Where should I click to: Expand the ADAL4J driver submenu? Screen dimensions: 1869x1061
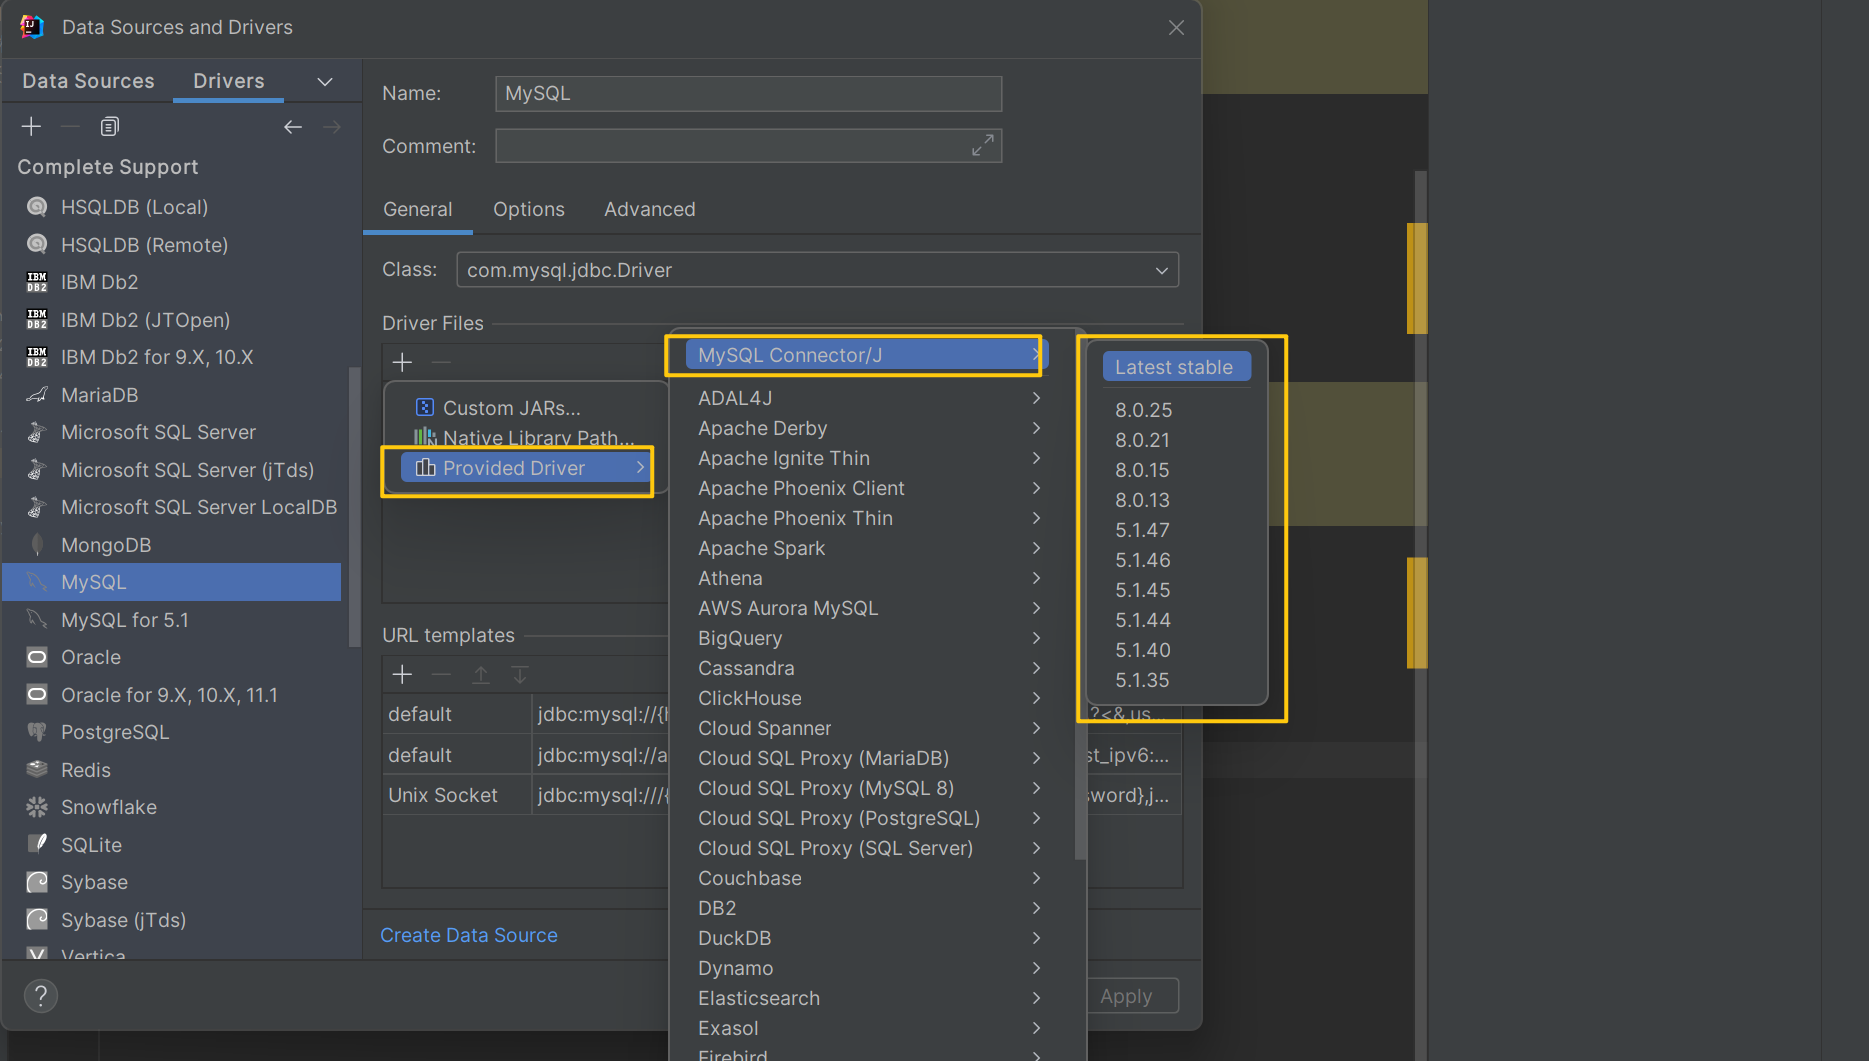click(1036, 398)
